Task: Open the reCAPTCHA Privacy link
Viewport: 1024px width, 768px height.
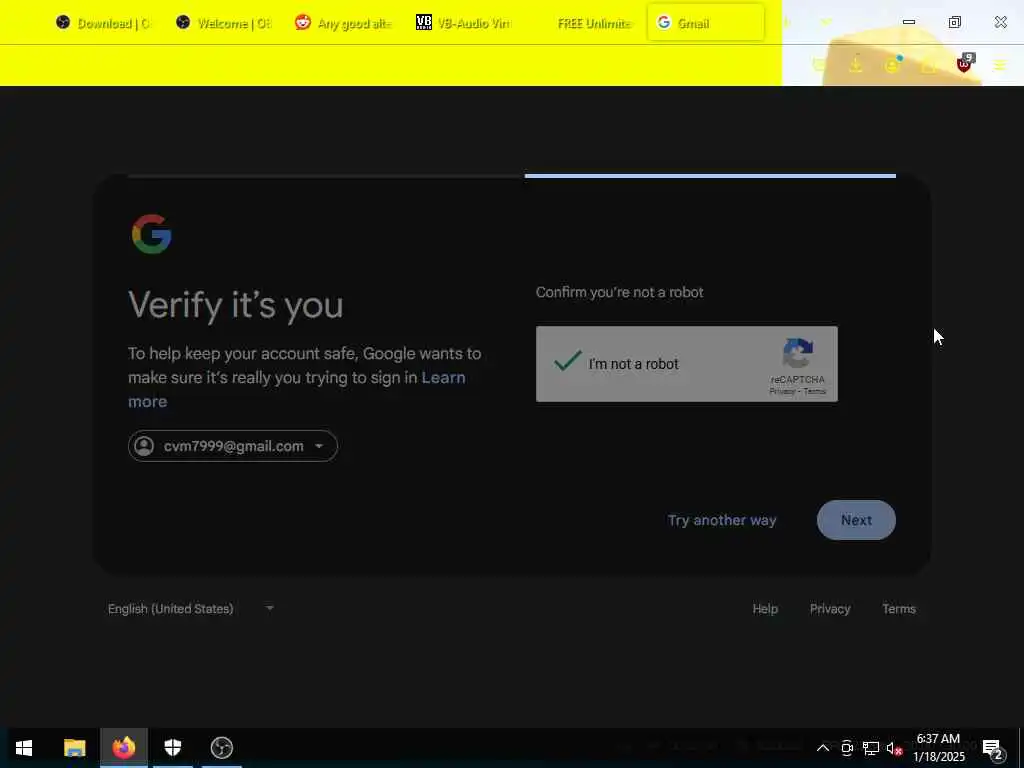Action: [x=782, y=391]
